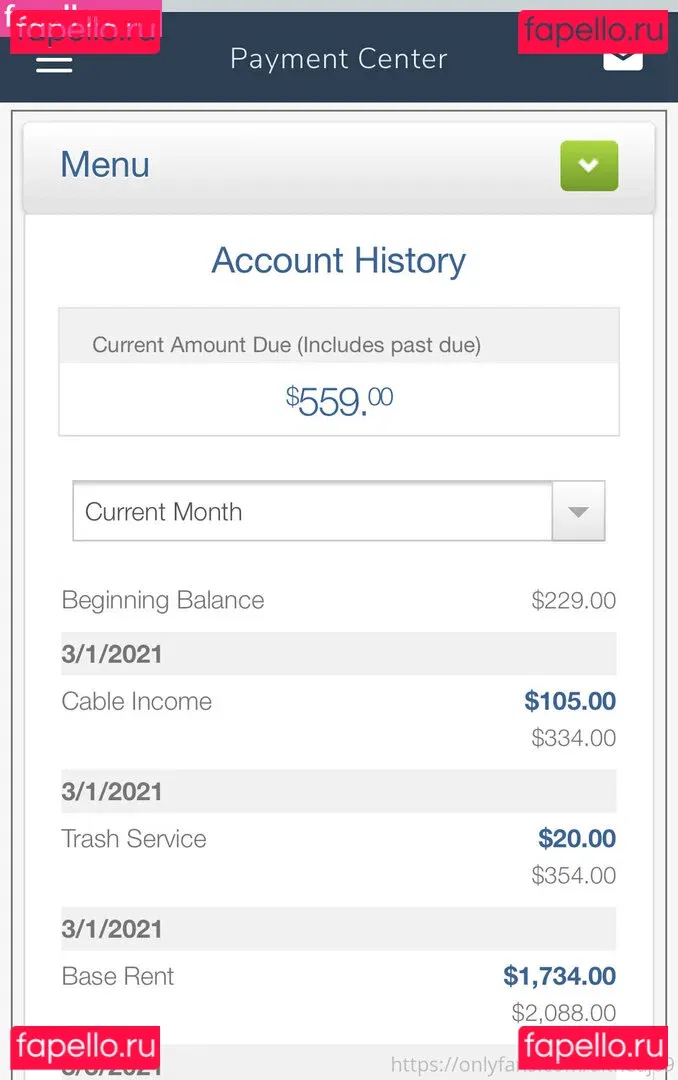This screenshot has width=678, height=1080.
Task: Click the gray arrow on the period selector
Action: coord(578,512)
